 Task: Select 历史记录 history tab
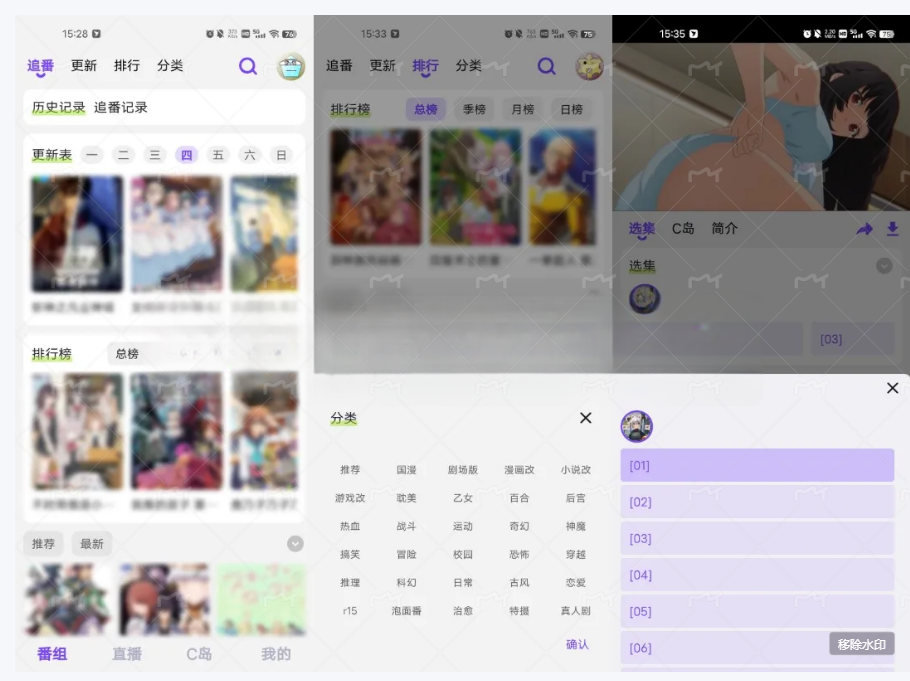coord(58,107)
